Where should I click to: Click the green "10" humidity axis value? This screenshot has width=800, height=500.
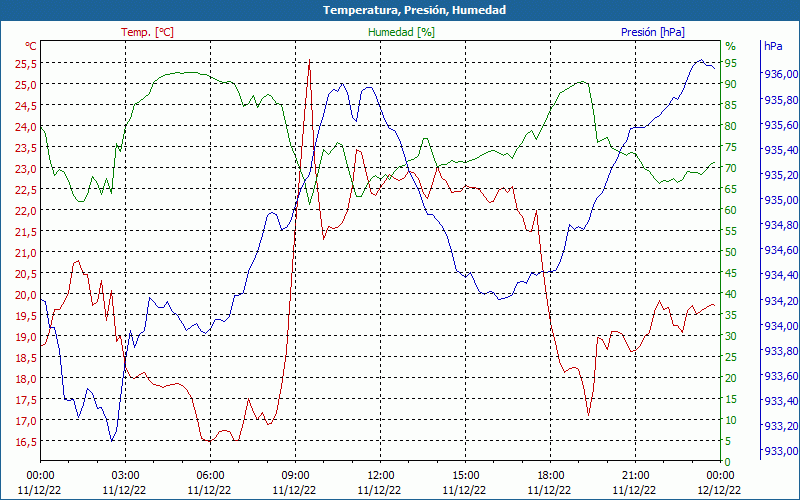731,420
